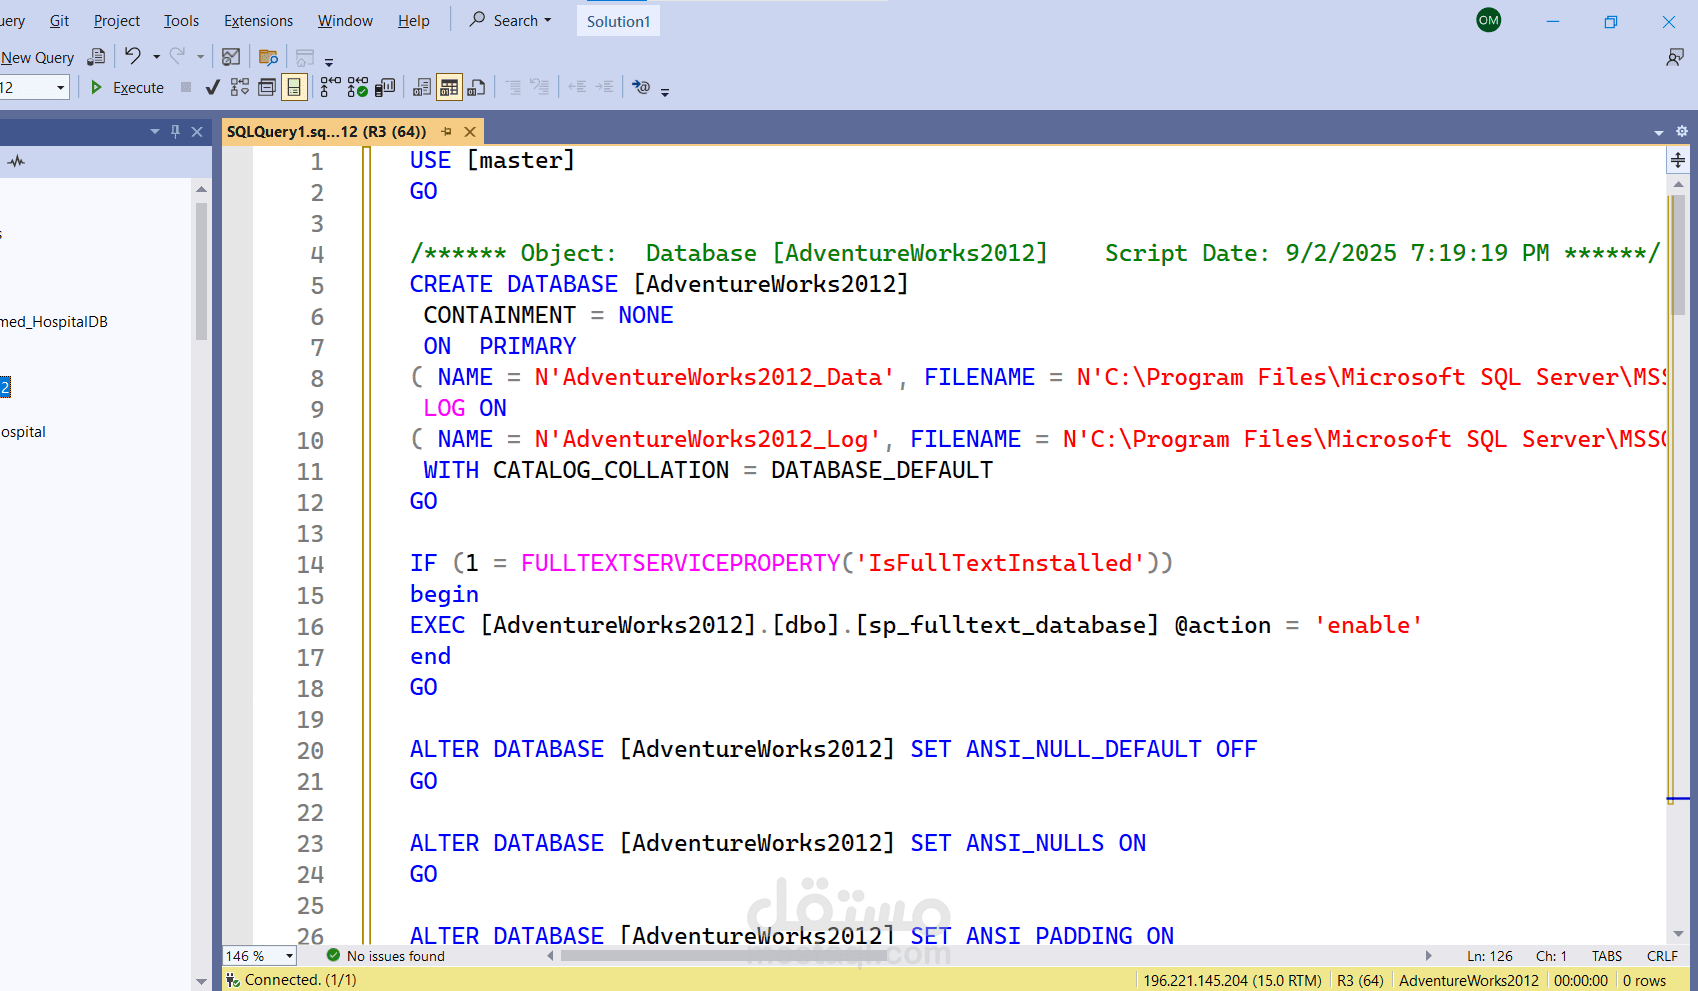The height and width of the screenshot is (991, 1698).
Task: Toggle Include Live Query Statistics
Action: pos(359,87)
